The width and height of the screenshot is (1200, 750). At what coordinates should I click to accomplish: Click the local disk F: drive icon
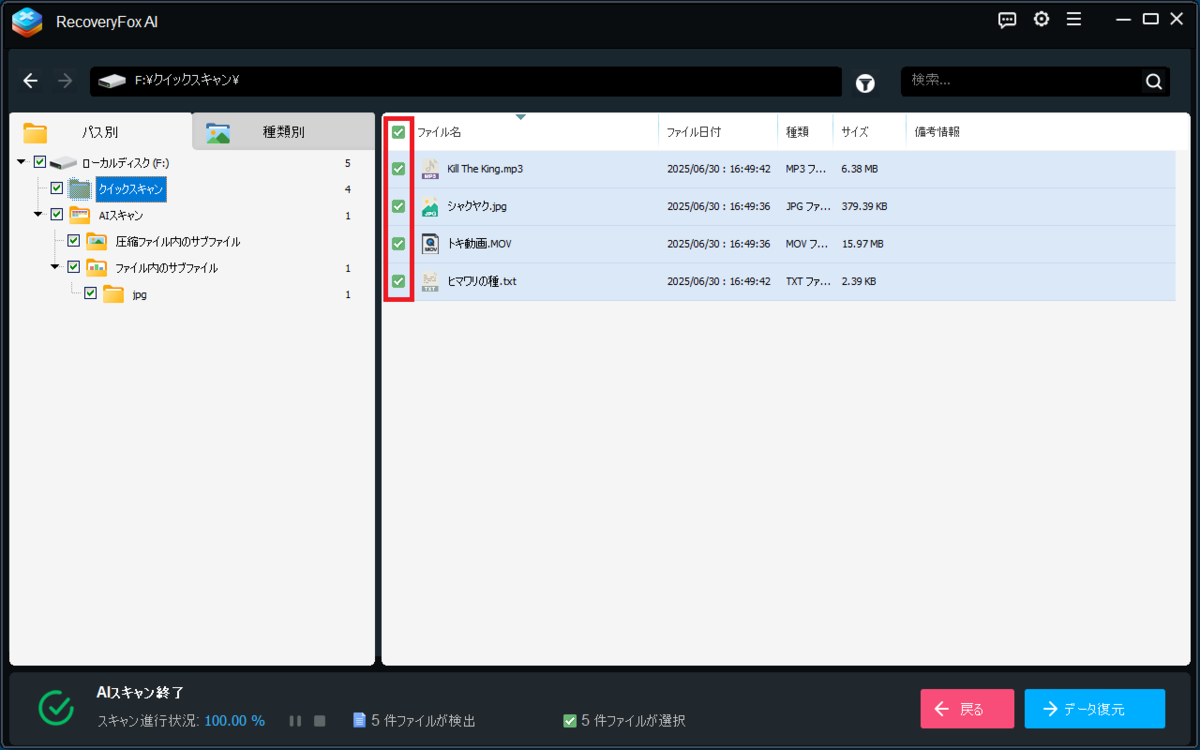click(64, 162)
